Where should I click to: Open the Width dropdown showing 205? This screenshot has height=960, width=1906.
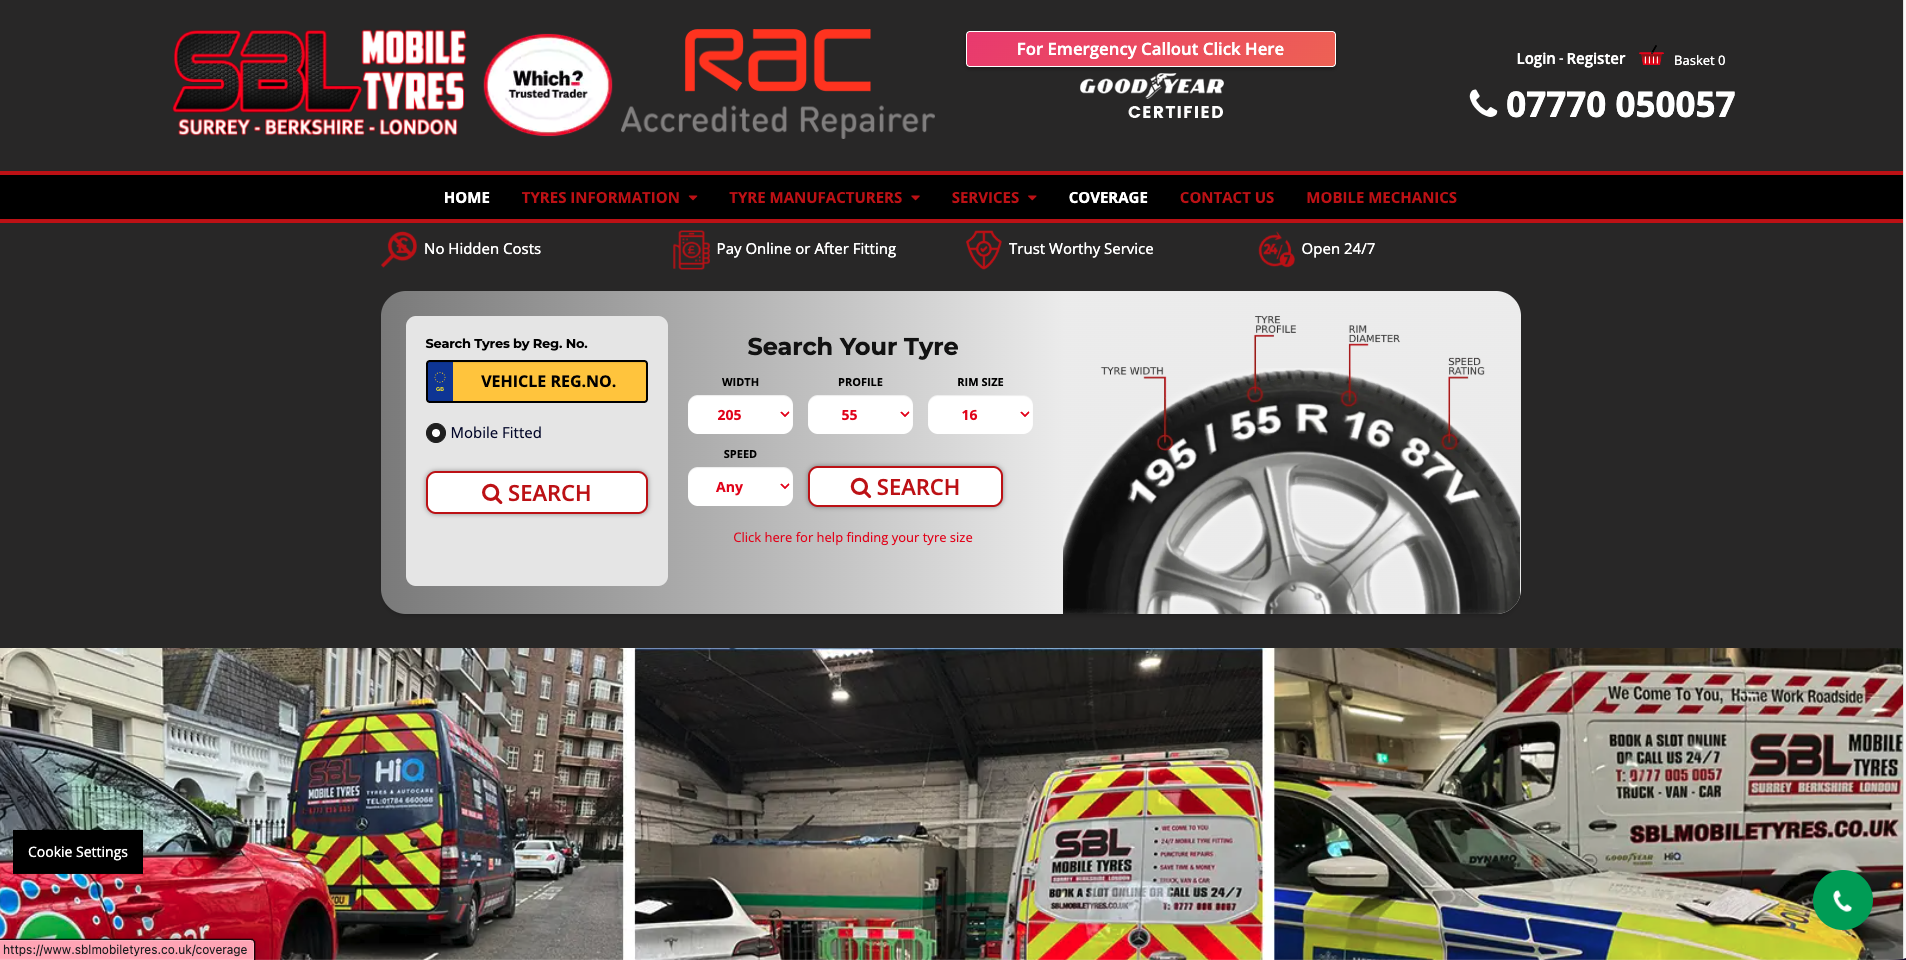(x=740, y=415)
